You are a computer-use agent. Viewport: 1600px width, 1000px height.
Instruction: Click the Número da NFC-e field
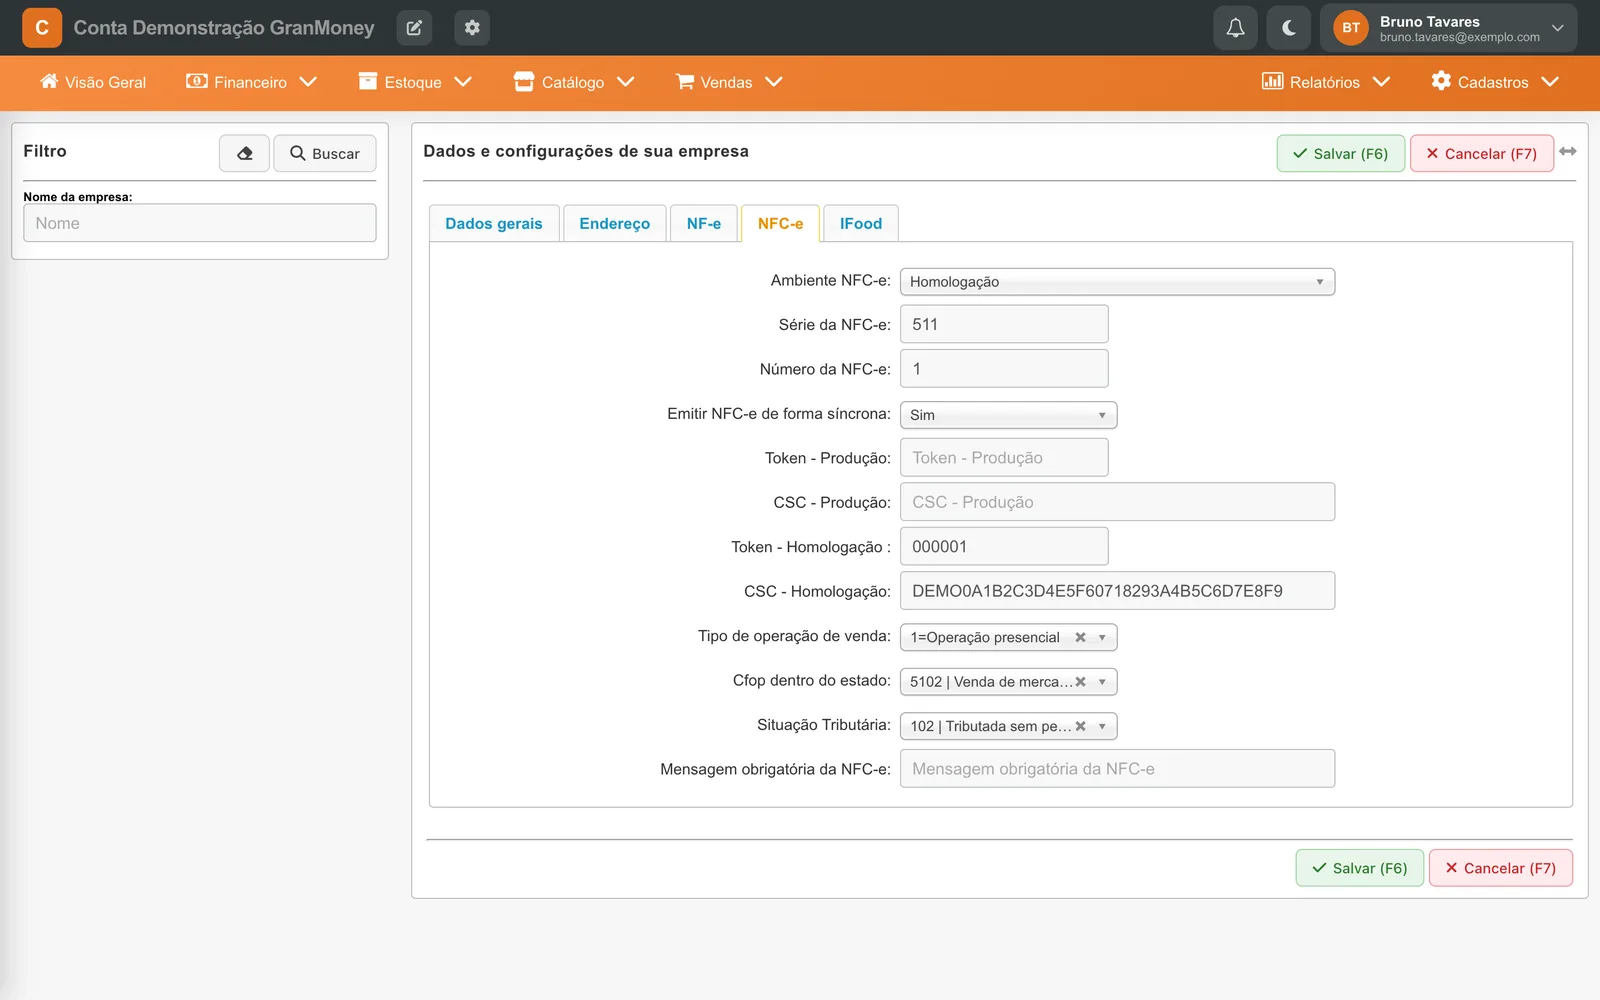[x=1004, y=369]
